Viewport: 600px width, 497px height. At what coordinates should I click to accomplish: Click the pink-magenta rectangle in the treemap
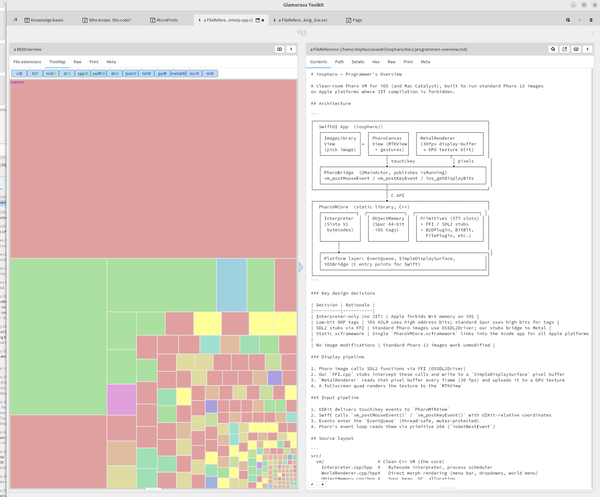[x=122, y=399]
